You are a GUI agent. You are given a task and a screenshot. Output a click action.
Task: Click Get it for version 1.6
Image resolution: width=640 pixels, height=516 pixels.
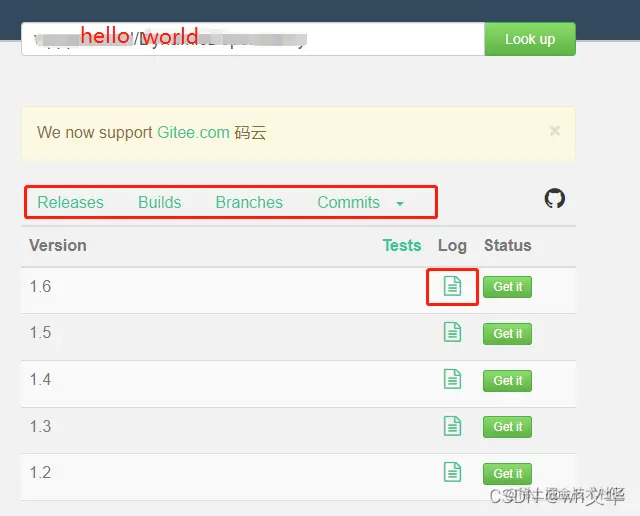coord(507,287)
